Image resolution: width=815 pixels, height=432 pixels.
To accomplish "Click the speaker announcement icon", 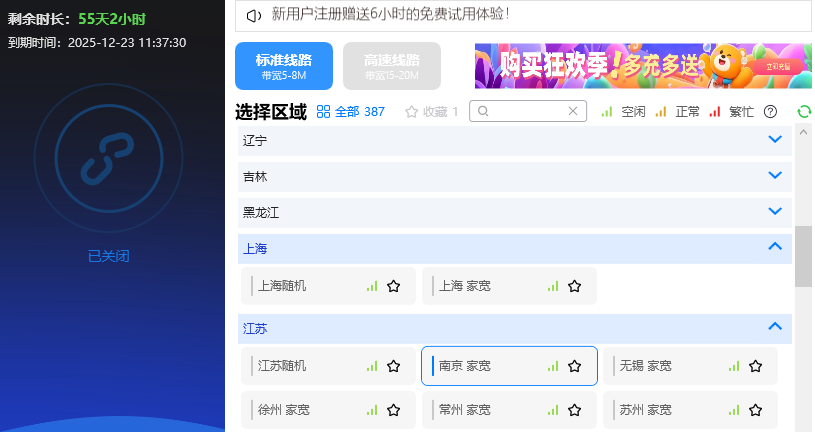I will pyautogui.click(x=254, y=16).
